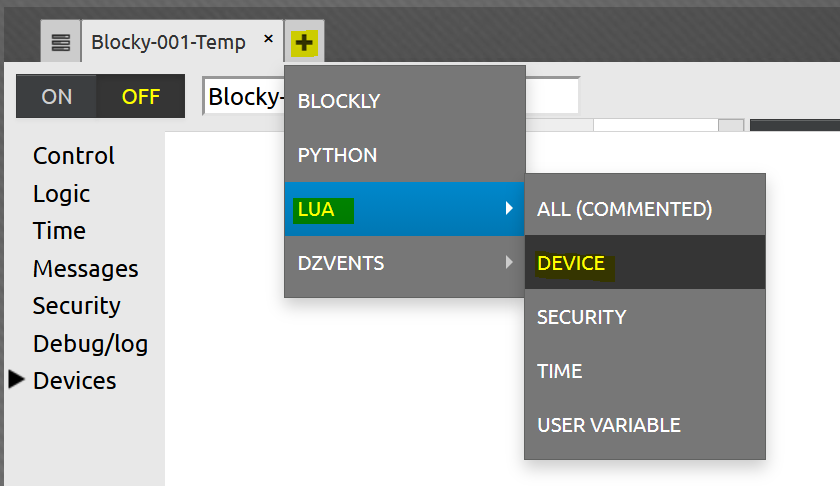Select the TIME Lua template
Image resolution: width=840 pixels, height=486 pixels.
pyautogui.click(x=559, y=371)
